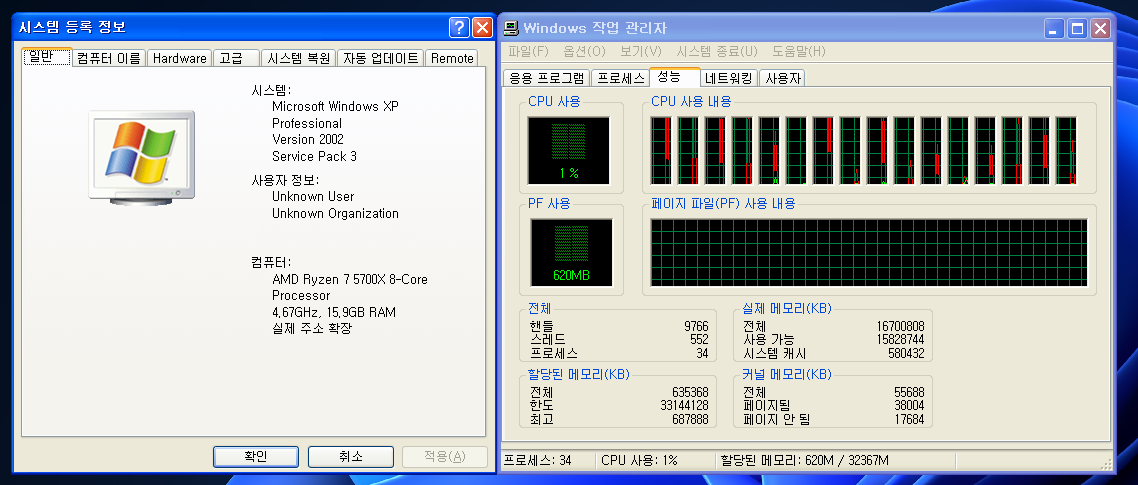Screen dimensions: 1138x485
Task: Open the 사용자 tab
Action: click(782, 78)
